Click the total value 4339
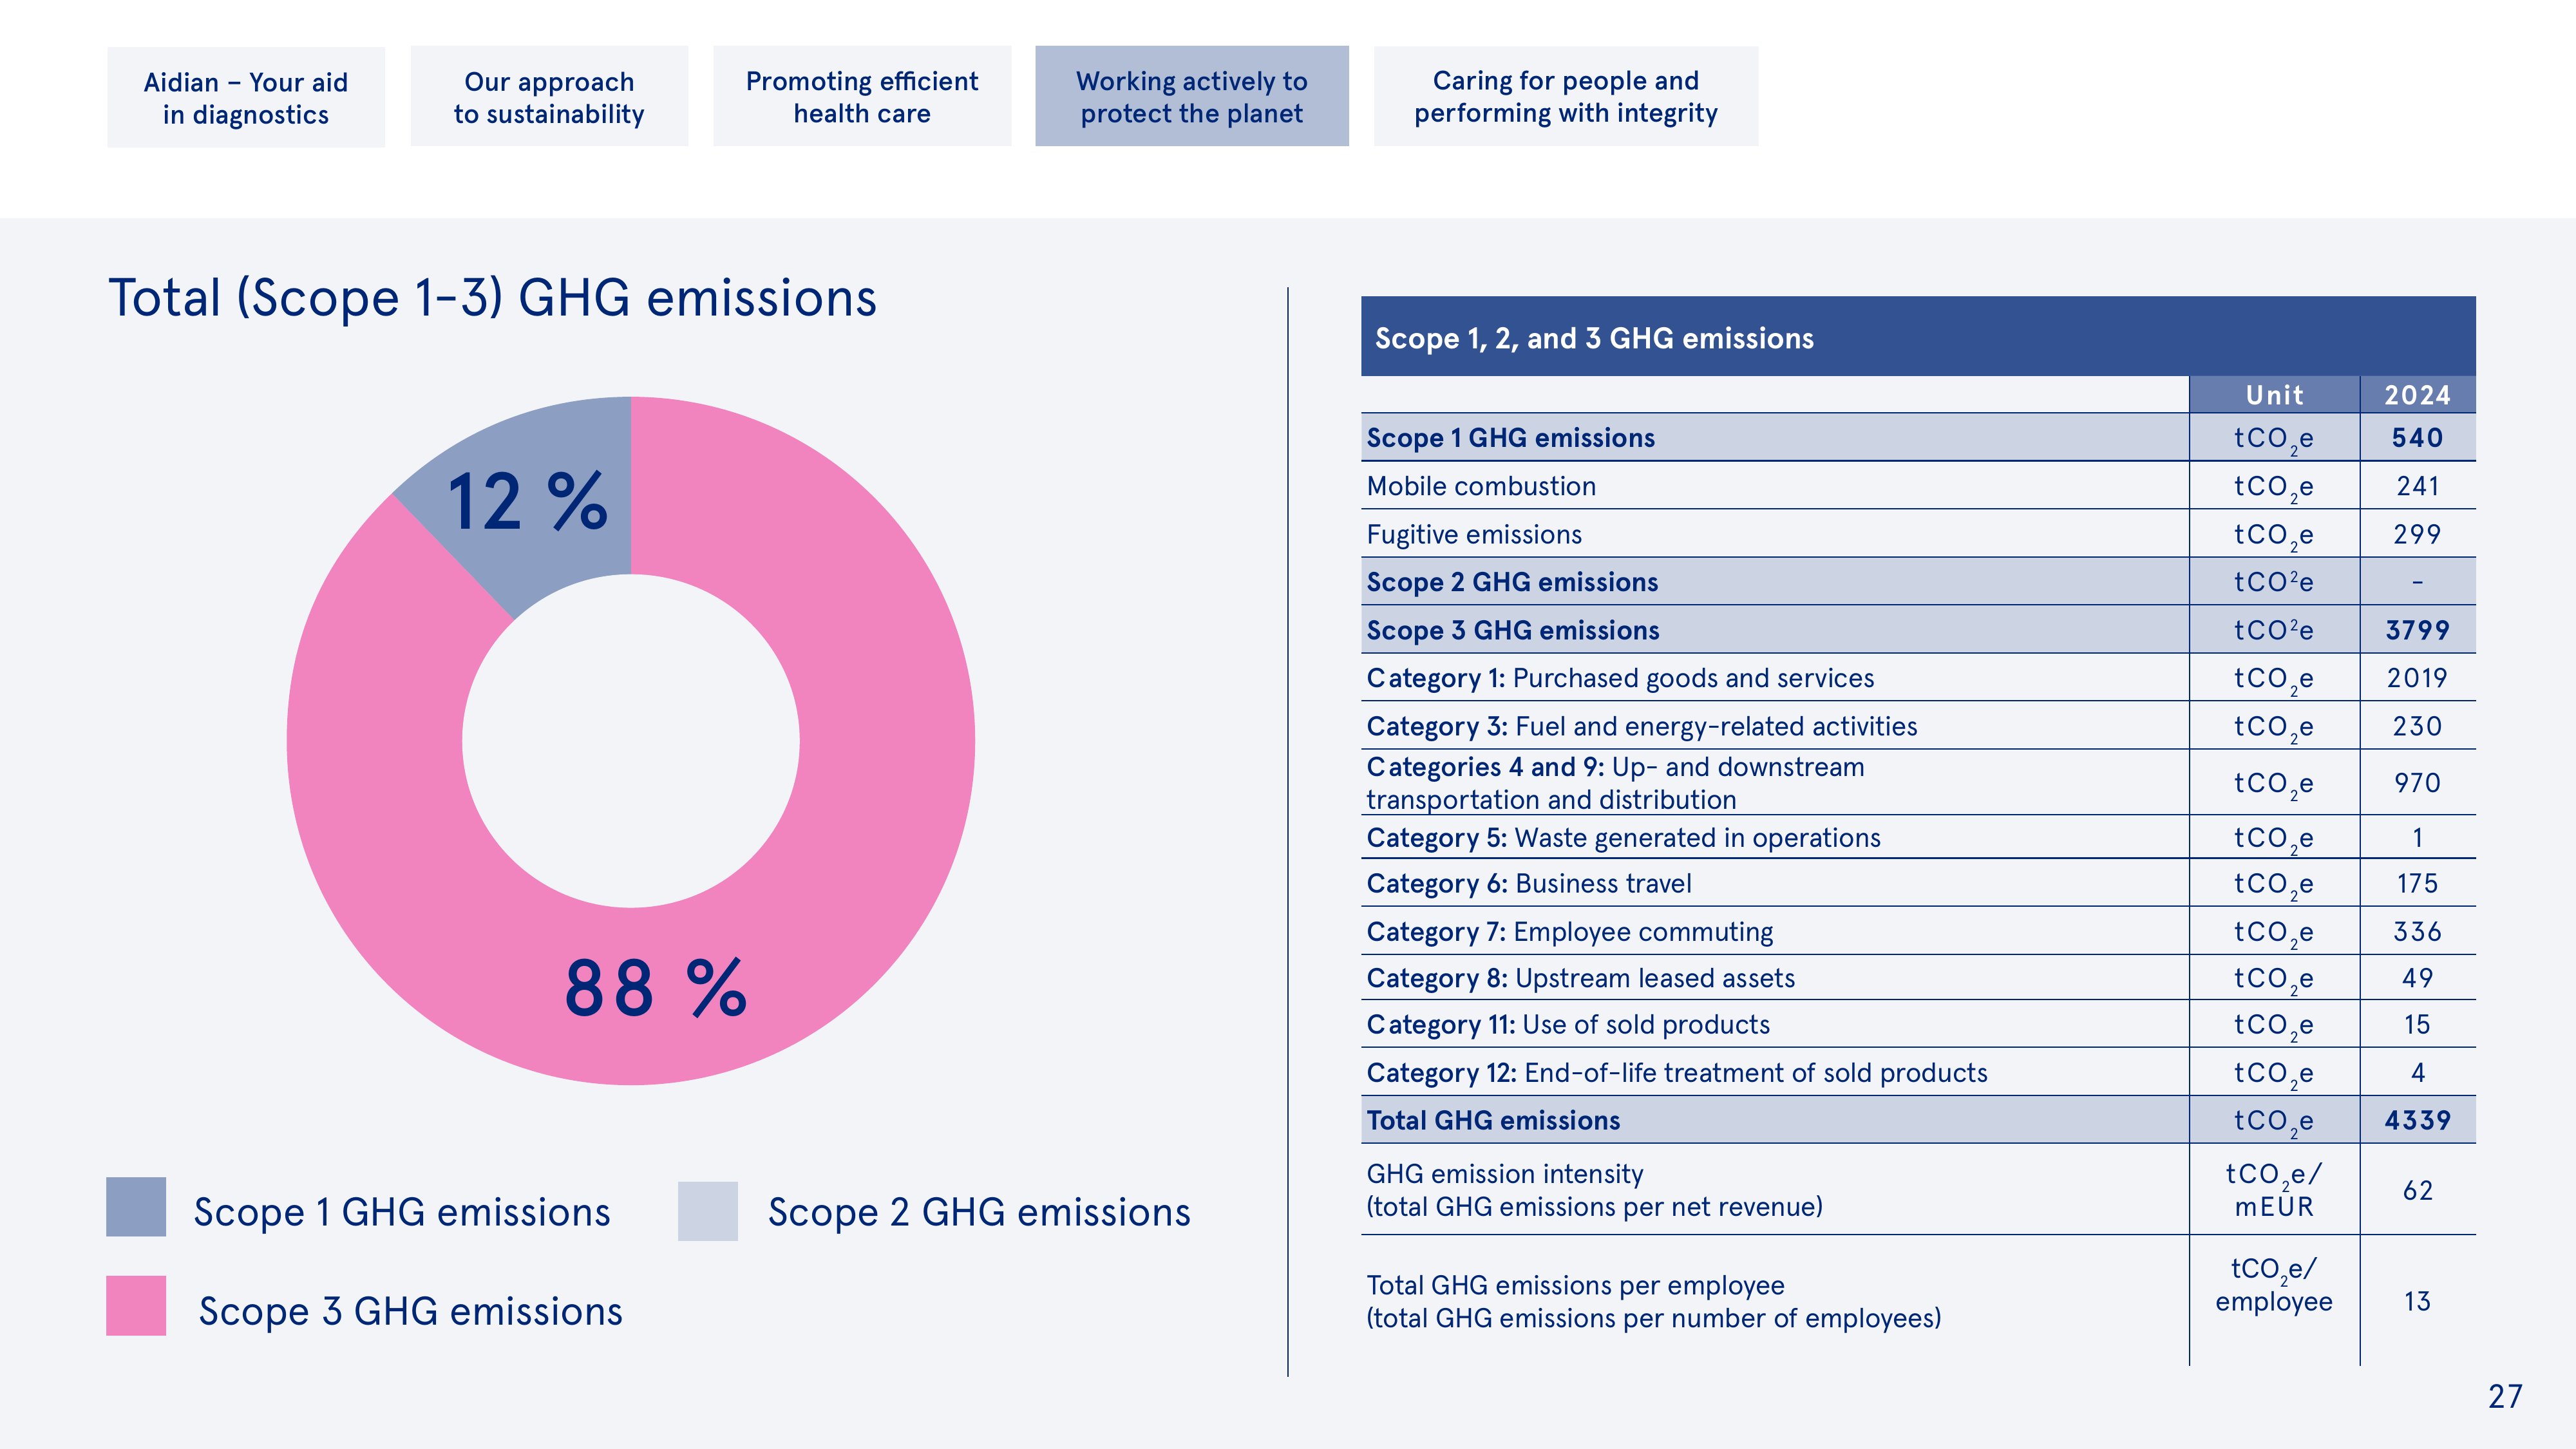2576x1449 pixels. coord(2417,1120)
